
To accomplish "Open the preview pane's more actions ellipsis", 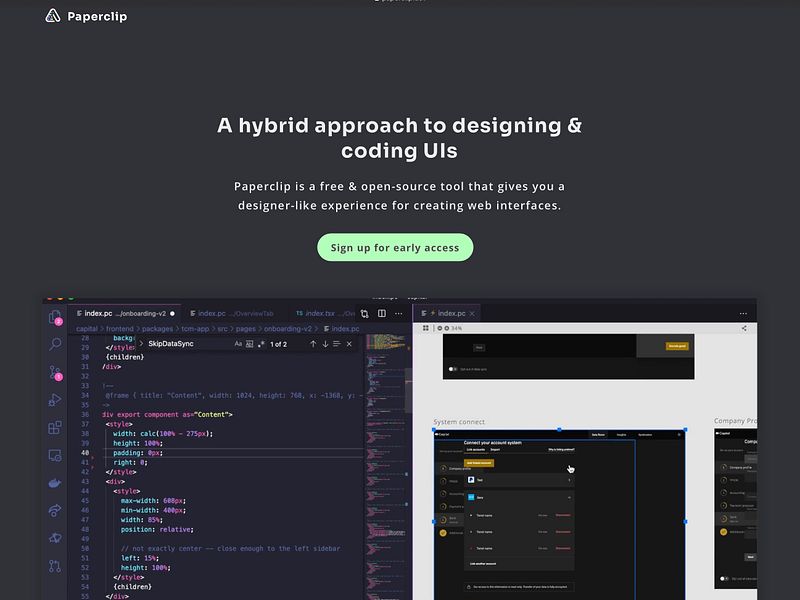I will (x=743, y=313).
